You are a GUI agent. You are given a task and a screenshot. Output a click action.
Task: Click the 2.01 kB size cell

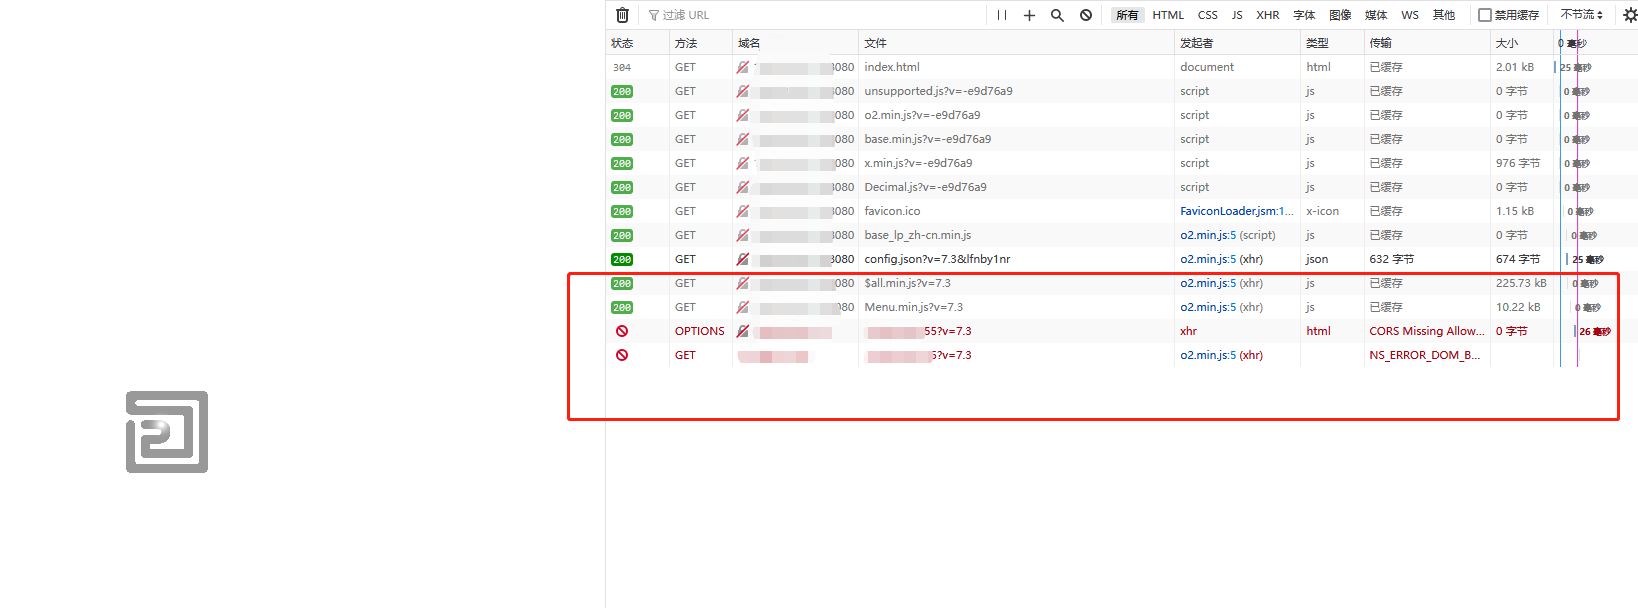click(1515, 67)
